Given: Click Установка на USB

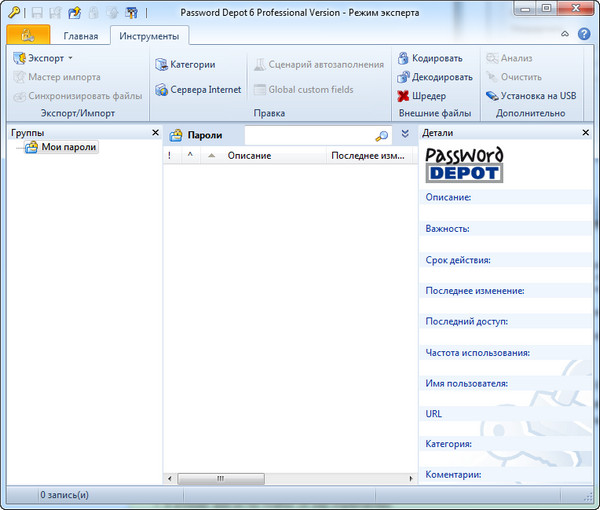Looking at the screenshot, I should click(530, 96).
